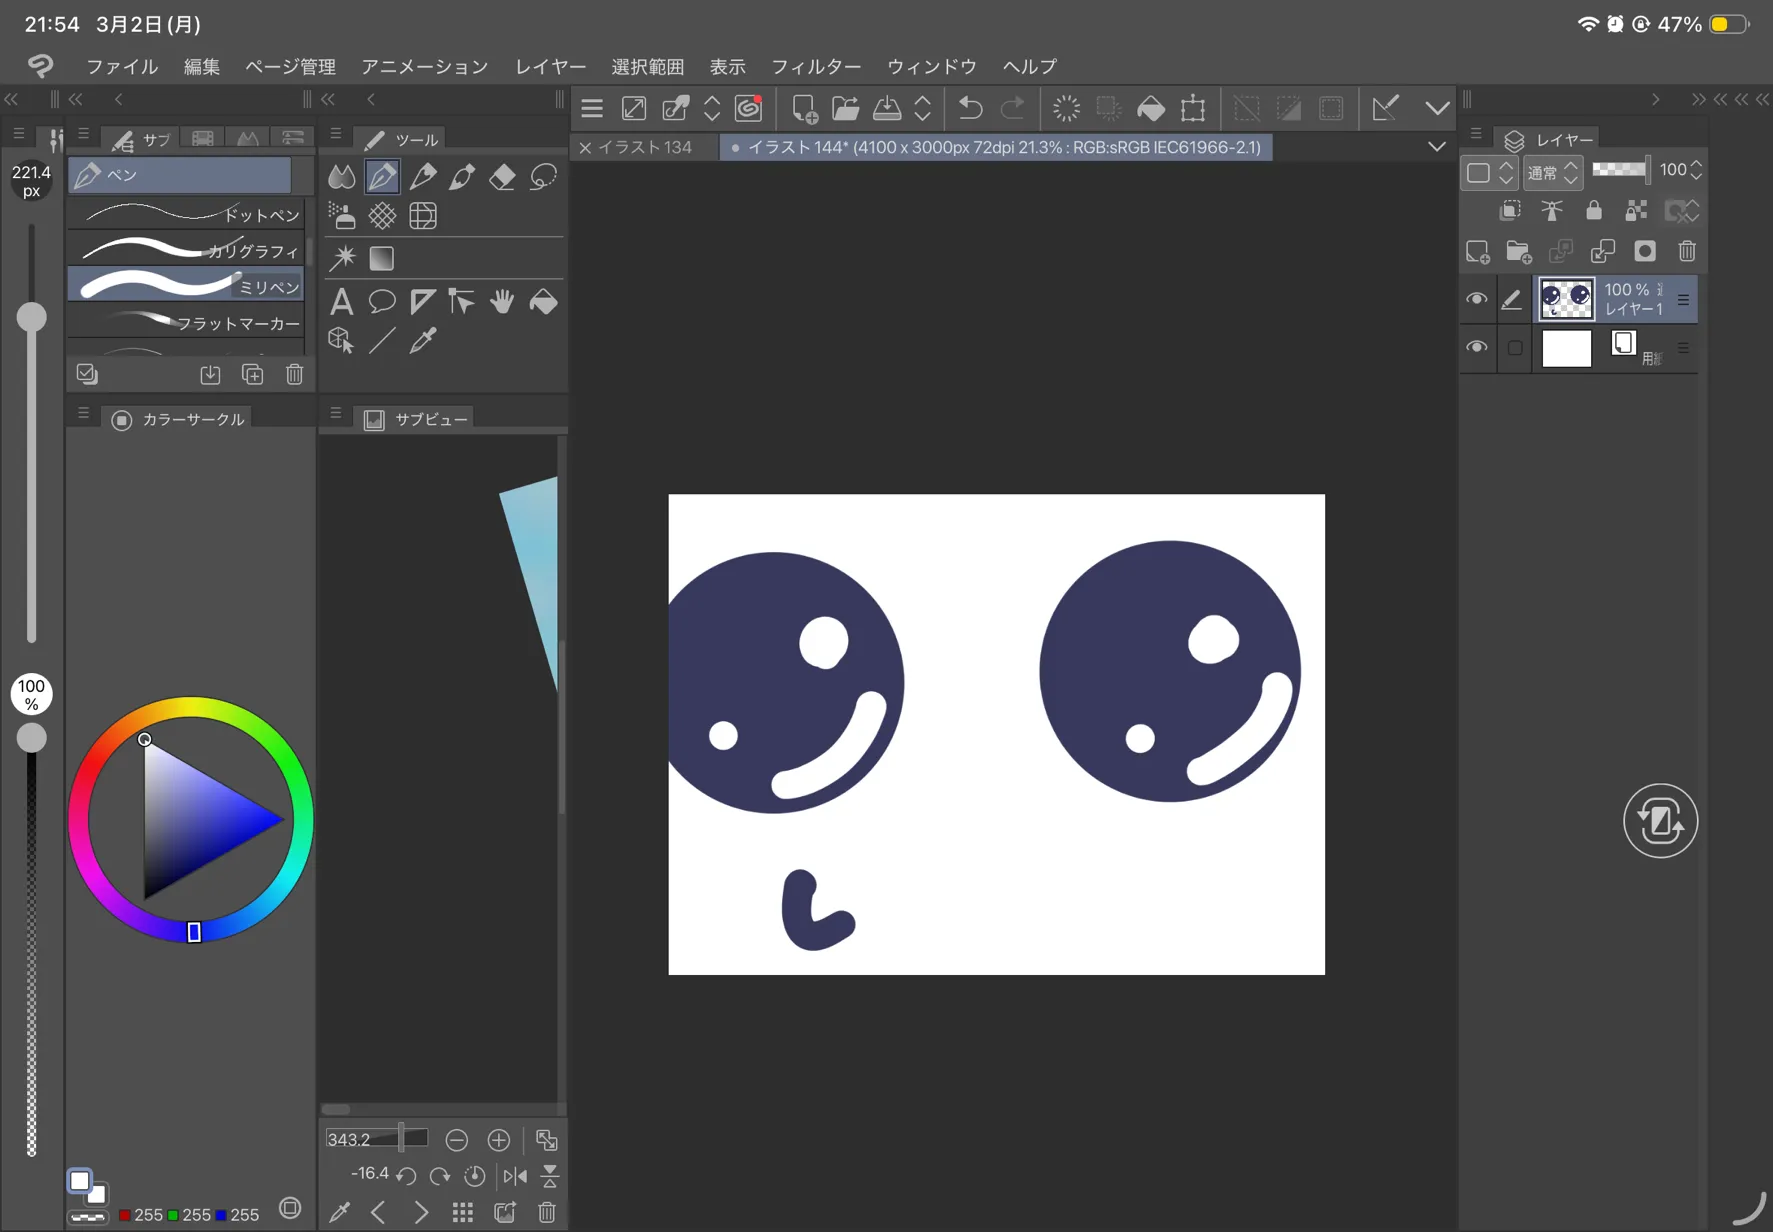The height and width of the screenshot is (1232, 1773).
Task: Delete layer with trash icon in Layer panel
Action: click(x=1687, y=252)
